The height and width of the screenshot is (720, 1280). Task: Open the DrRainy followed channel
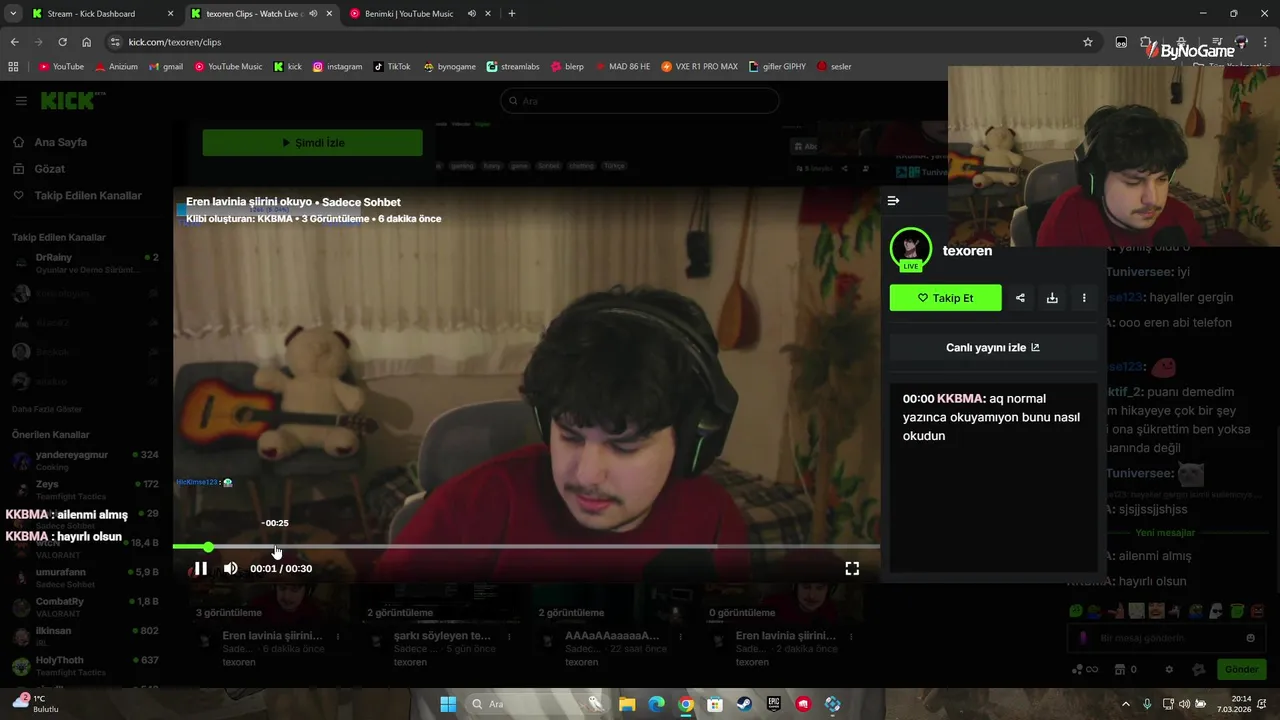(85, 263)
